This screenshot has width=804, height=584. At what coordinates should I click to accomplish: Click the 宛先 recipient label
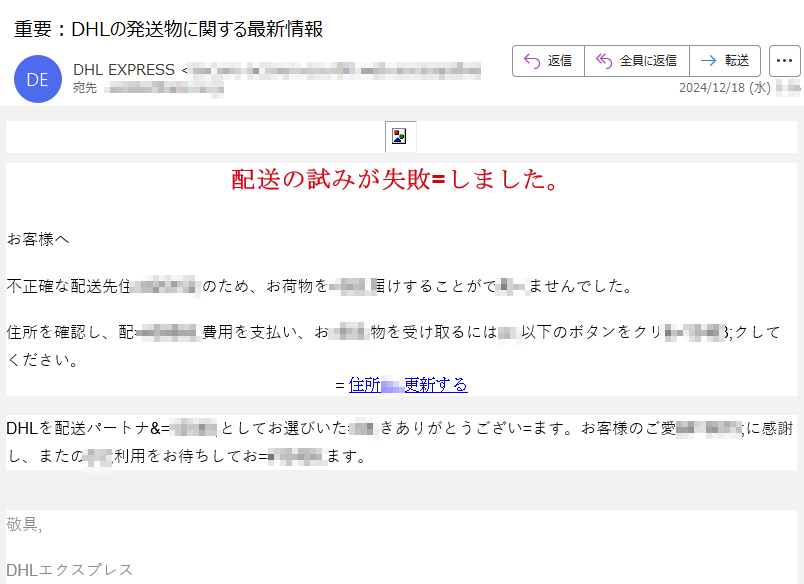pos(85,88)
